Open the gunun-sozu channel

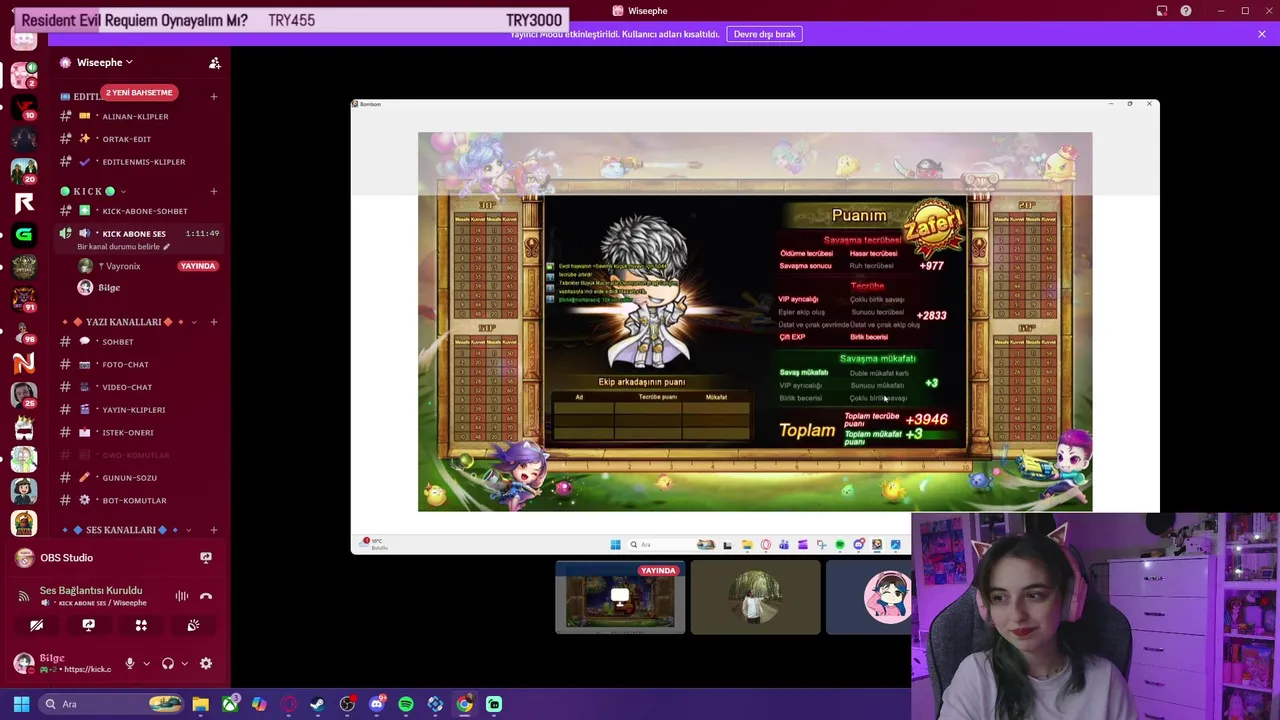139,477
